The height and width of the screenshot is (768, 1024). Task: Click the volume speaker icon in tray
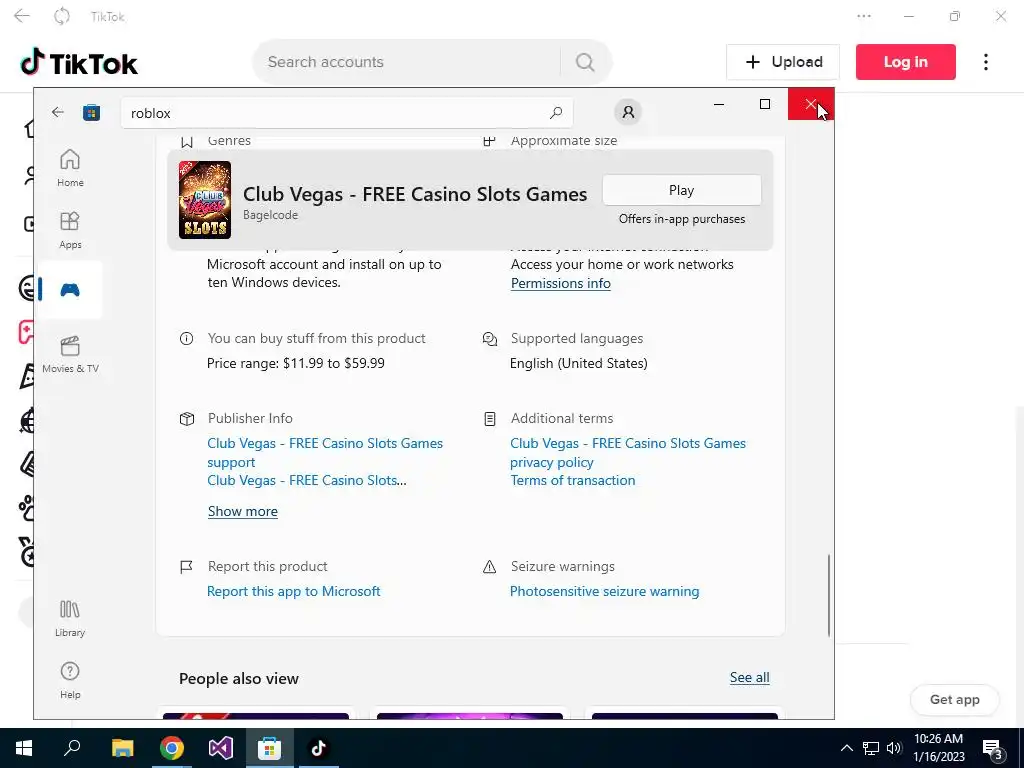pyautogui.click(x=894, y=748)
